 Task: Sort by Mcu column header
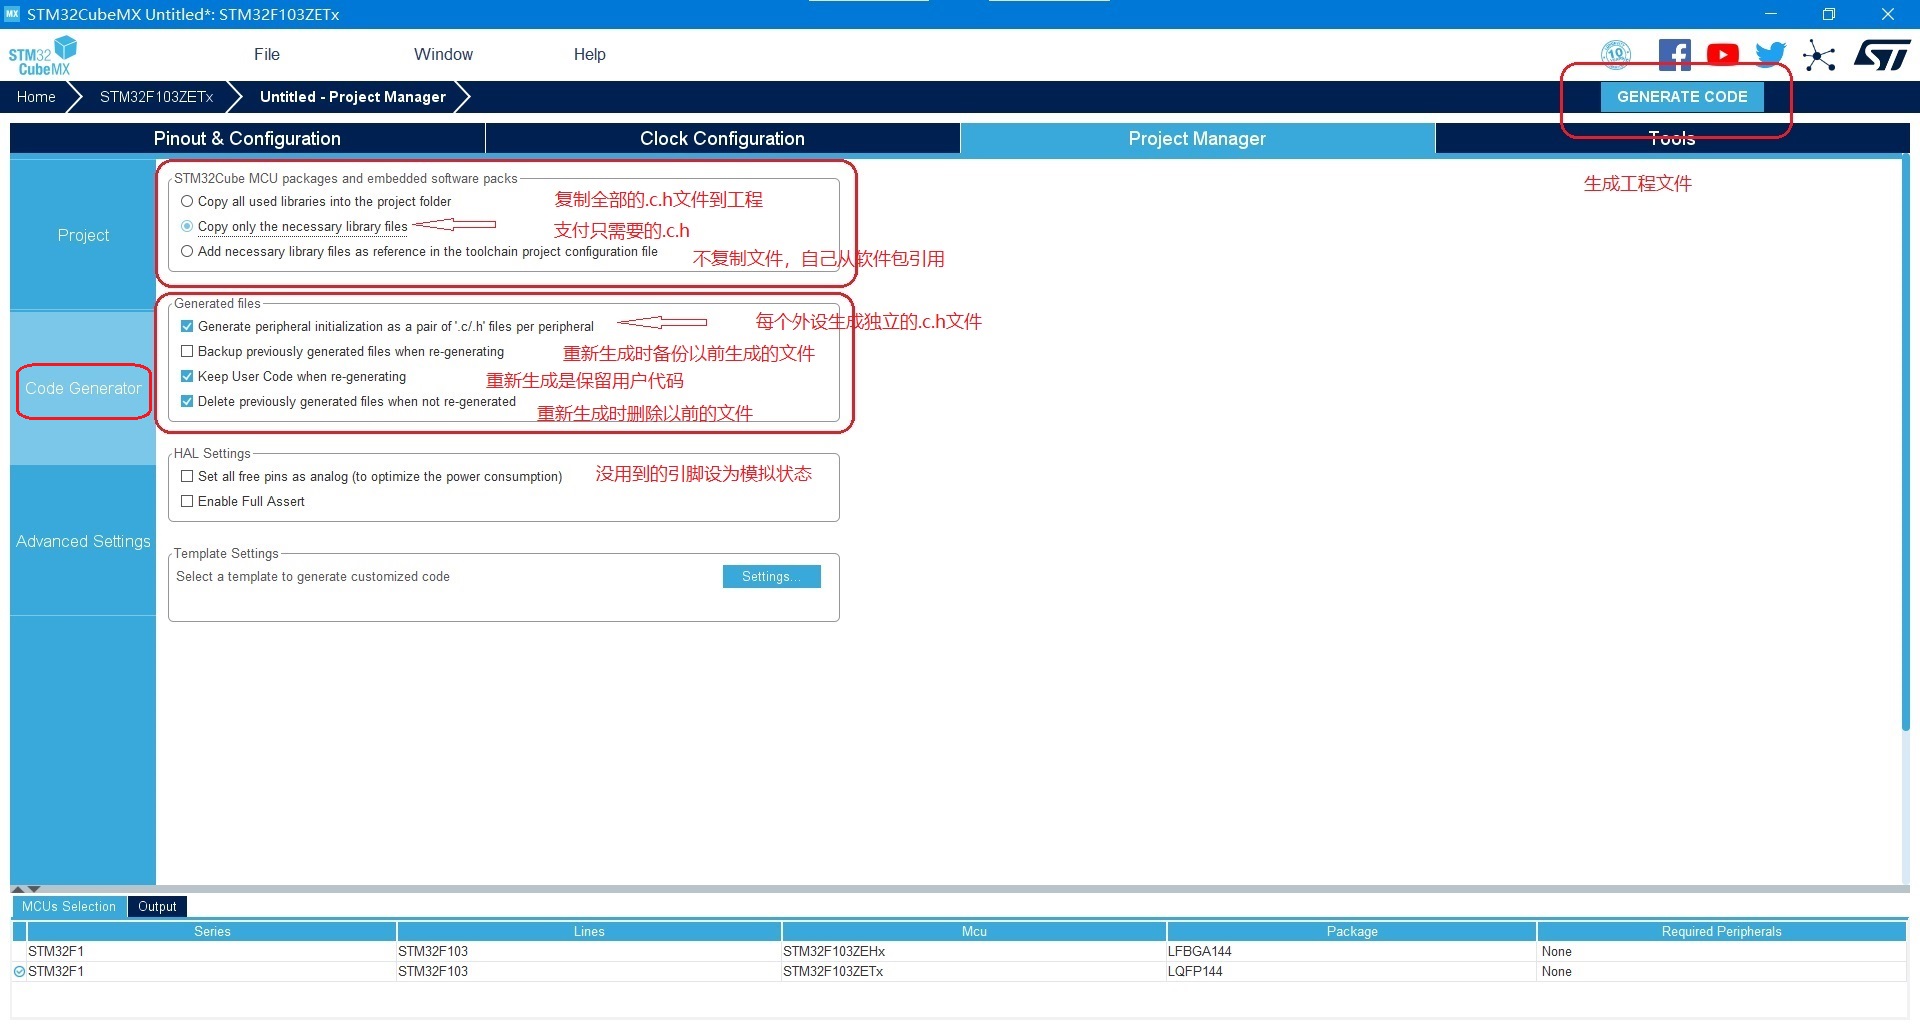pyautogui.click(x=974, y=931)
